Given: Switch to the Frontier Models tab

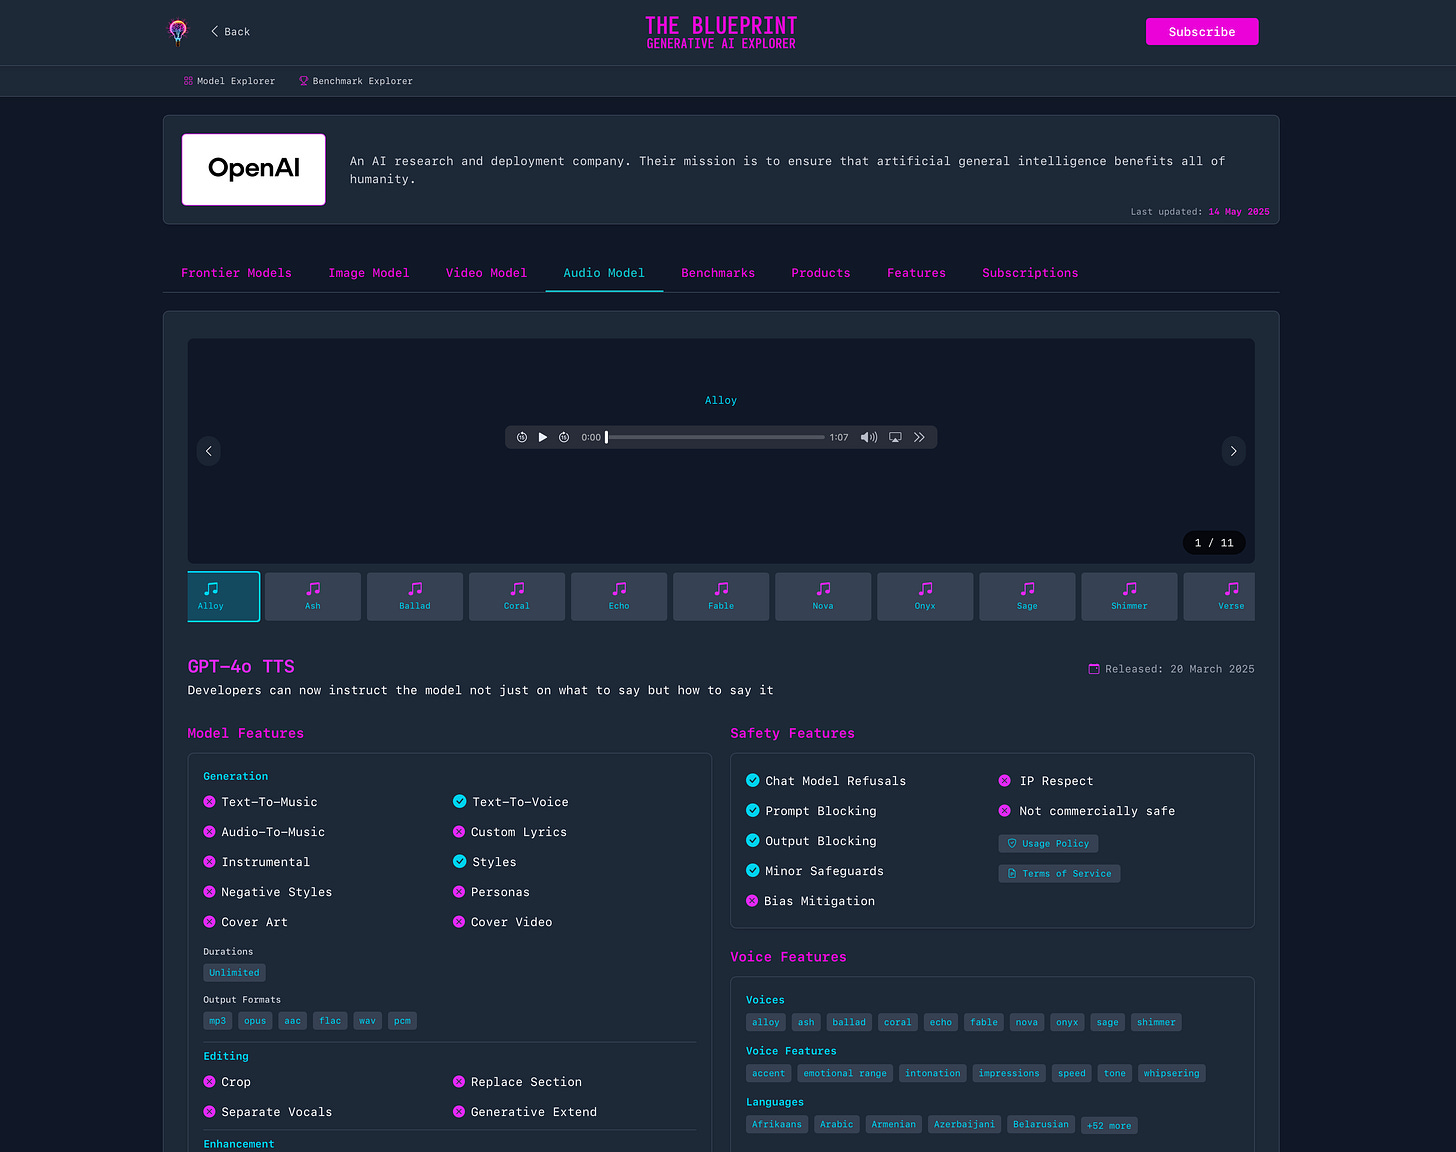Looking at the screenshot, I should 236,273.
